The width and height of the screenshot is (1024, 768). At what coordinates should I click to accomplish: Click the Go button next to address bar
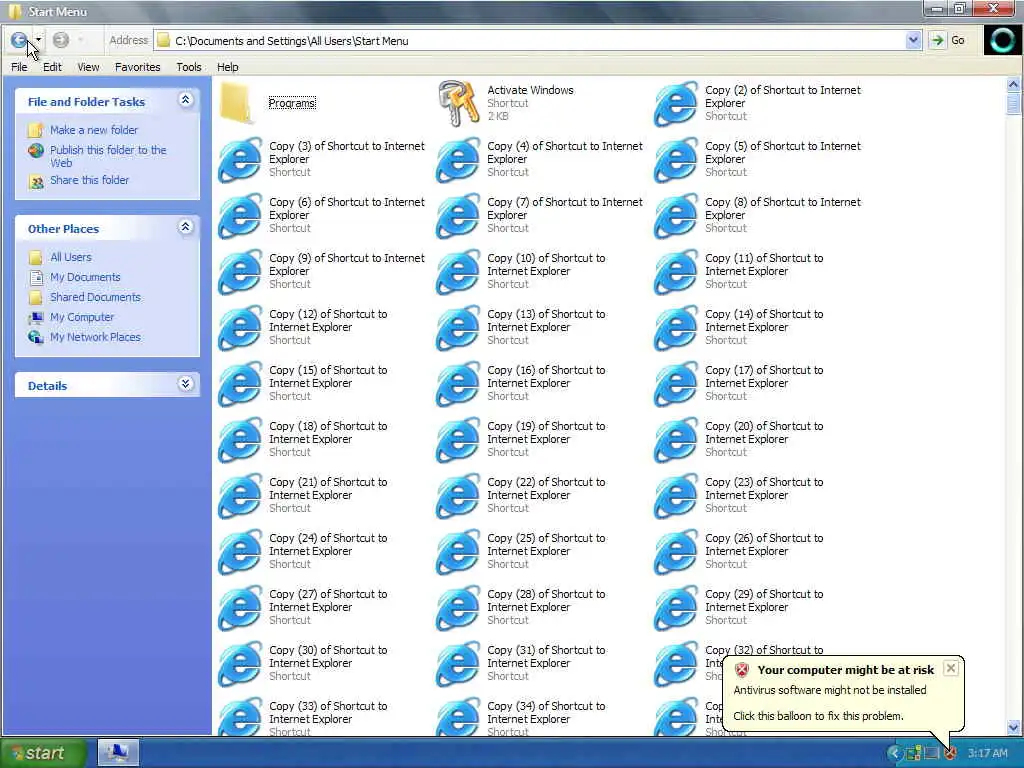click(949, 40)
